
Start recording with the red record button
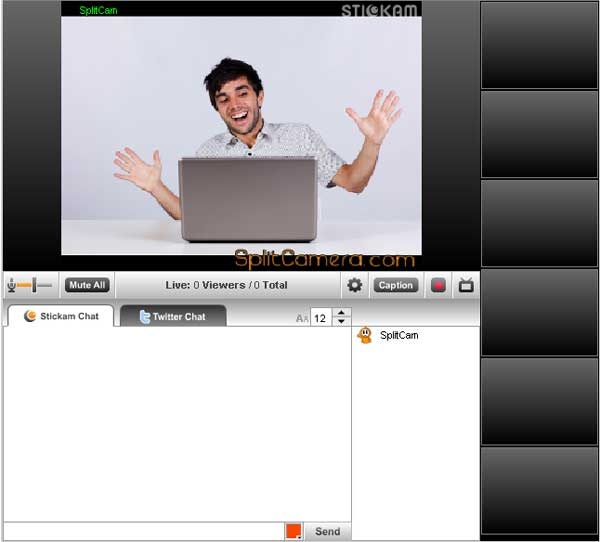point(438,285)
